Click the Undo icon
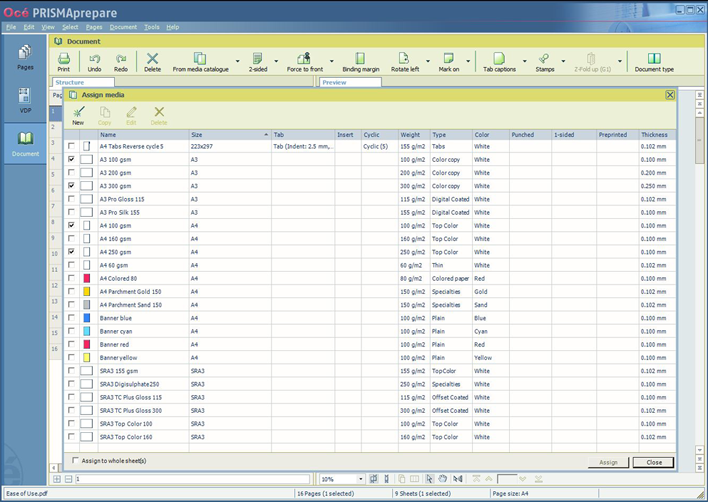 [x=94, y=62]
